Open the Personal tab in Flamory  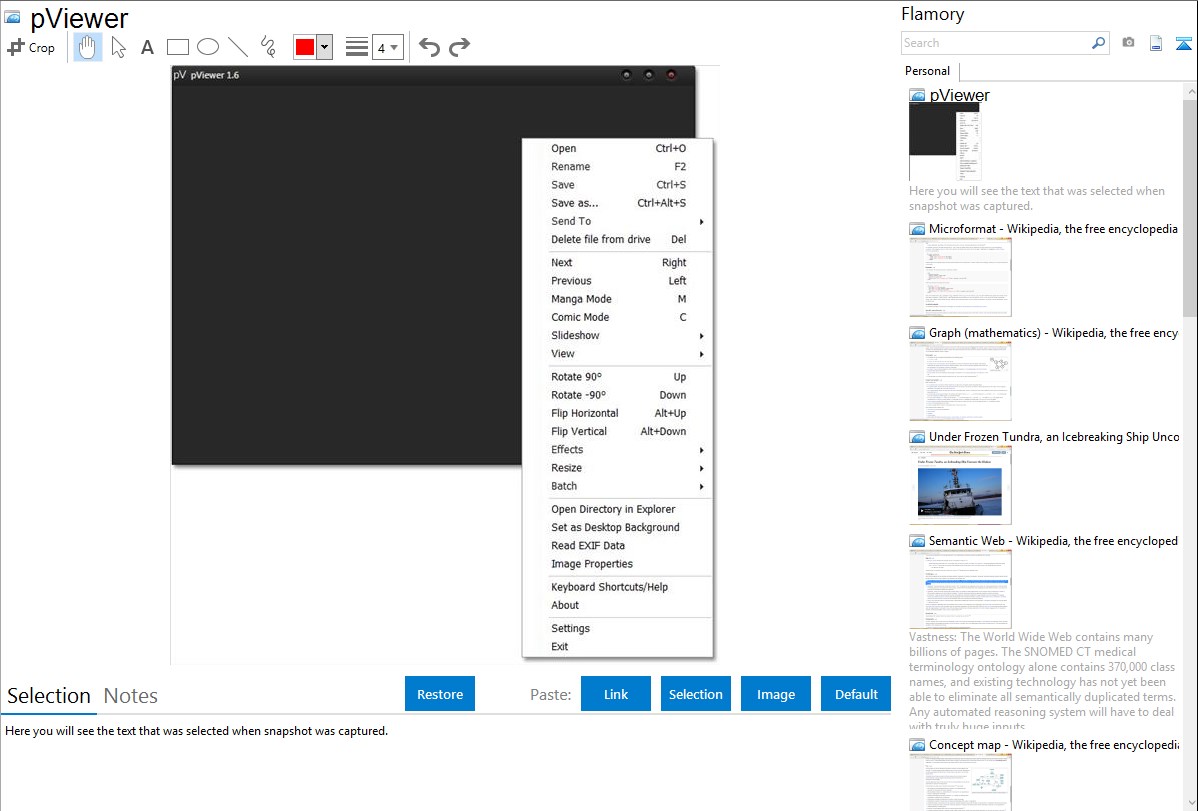(x=928, y=71)
